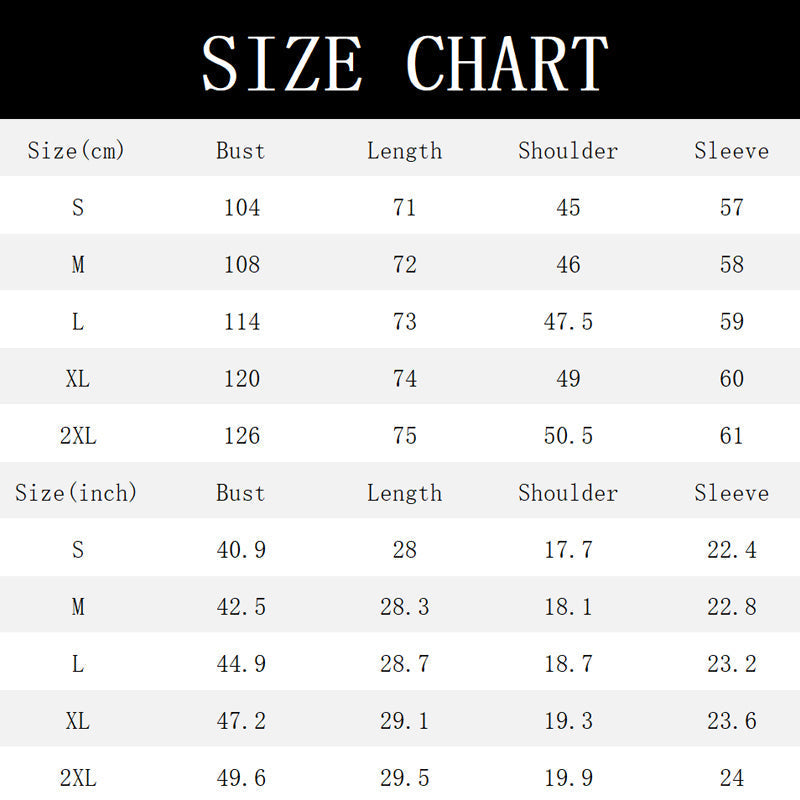Click the Size(inch) header cell
Viewport: 800px width, 800px height.
[76, 493]
